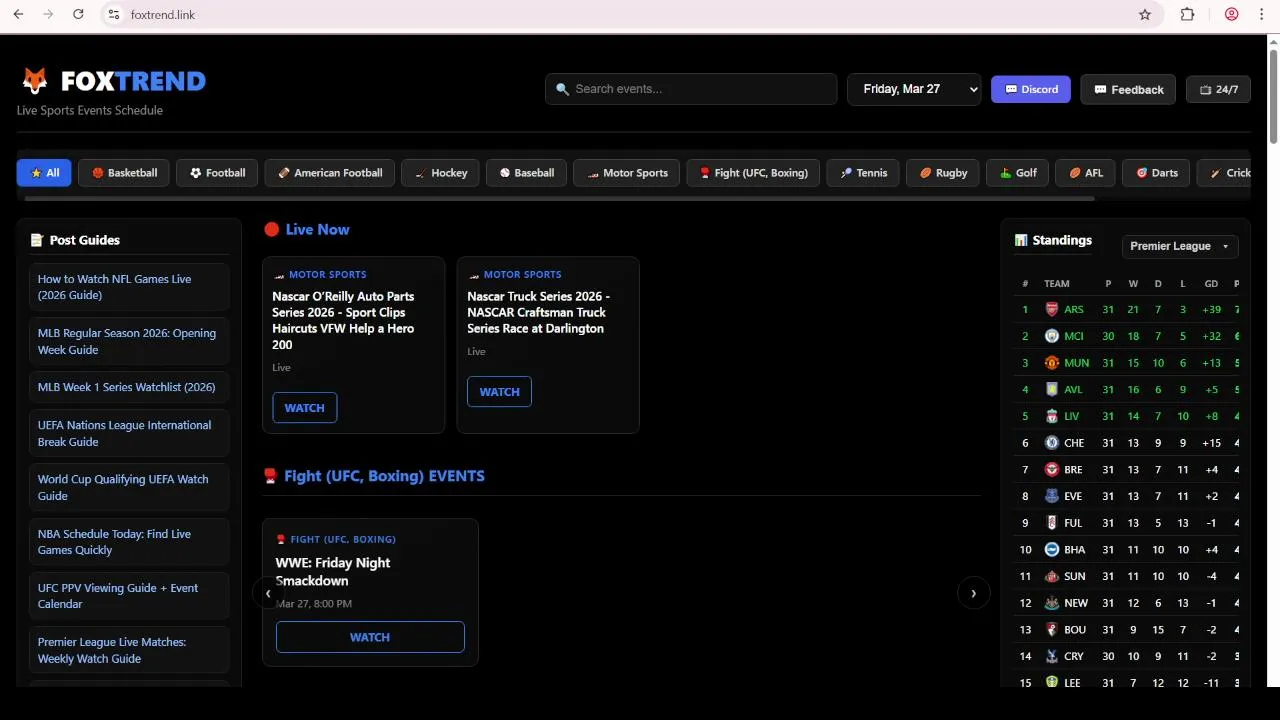The width and height of the screenshot is (1280, 720).
Task: Click the Bournemouth crest in standings
Action: click(x=1052, y=630)
